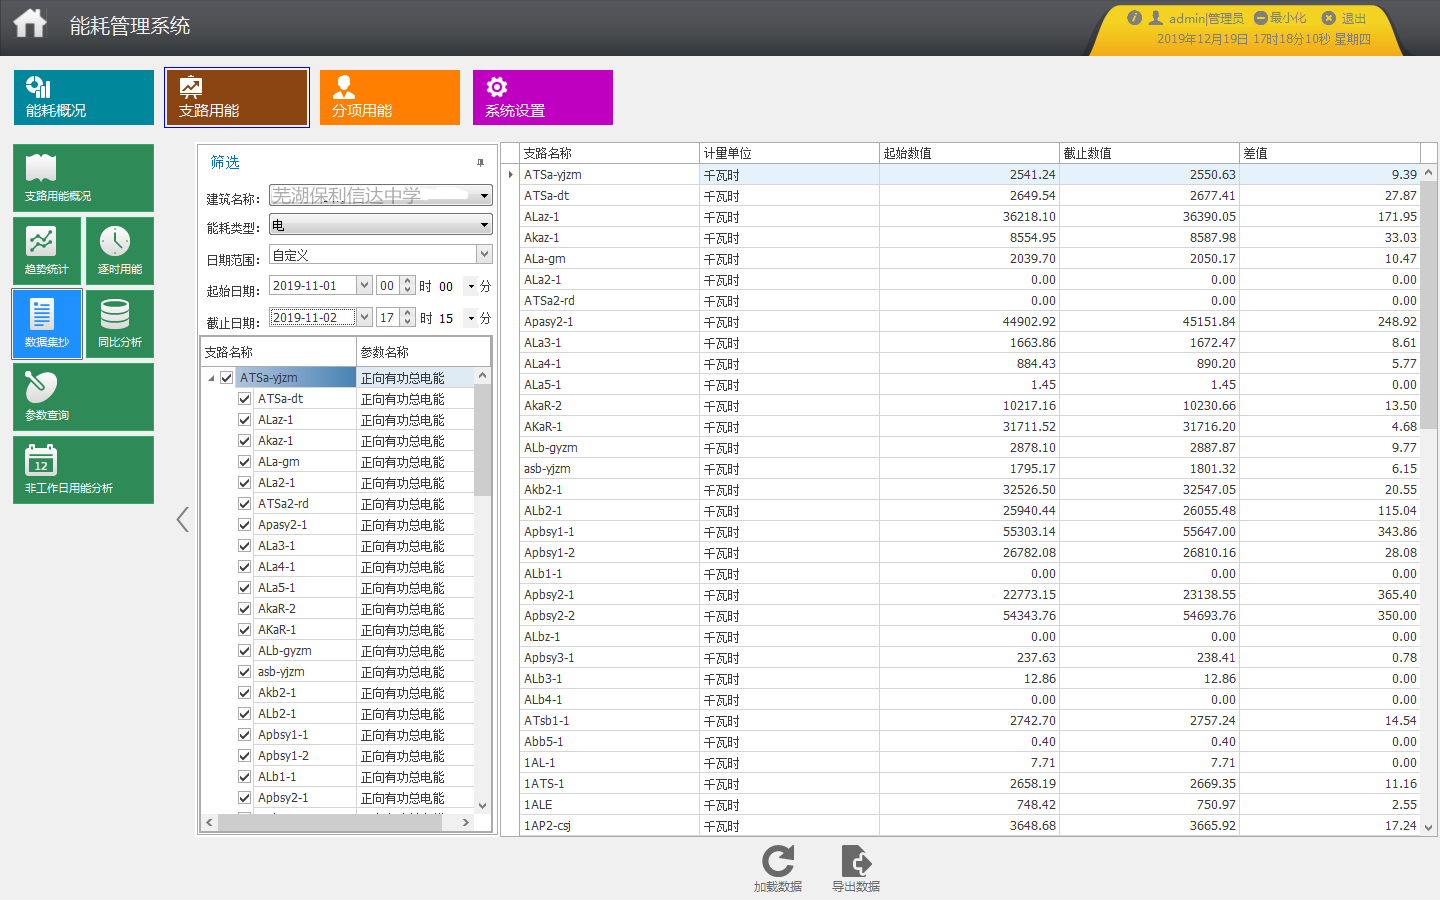
Task: Click the branch tree vertical scrollbar thumb
Action: (x=482, y=439)
